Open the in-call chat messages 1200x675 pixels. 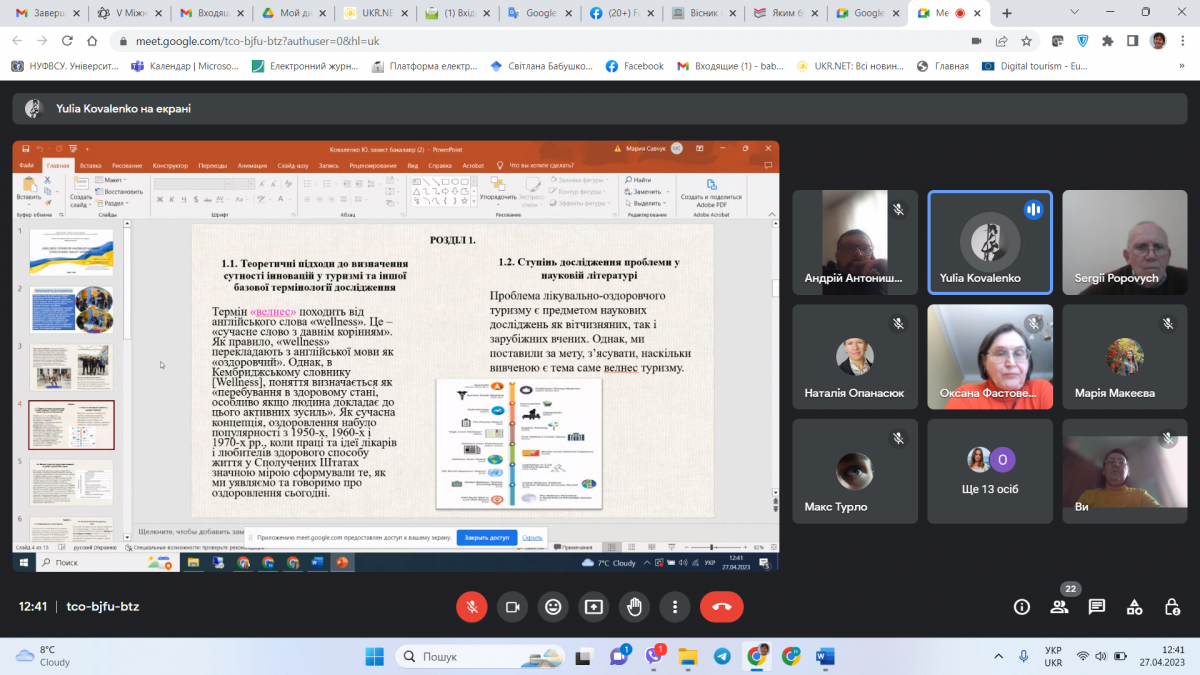1097,606
